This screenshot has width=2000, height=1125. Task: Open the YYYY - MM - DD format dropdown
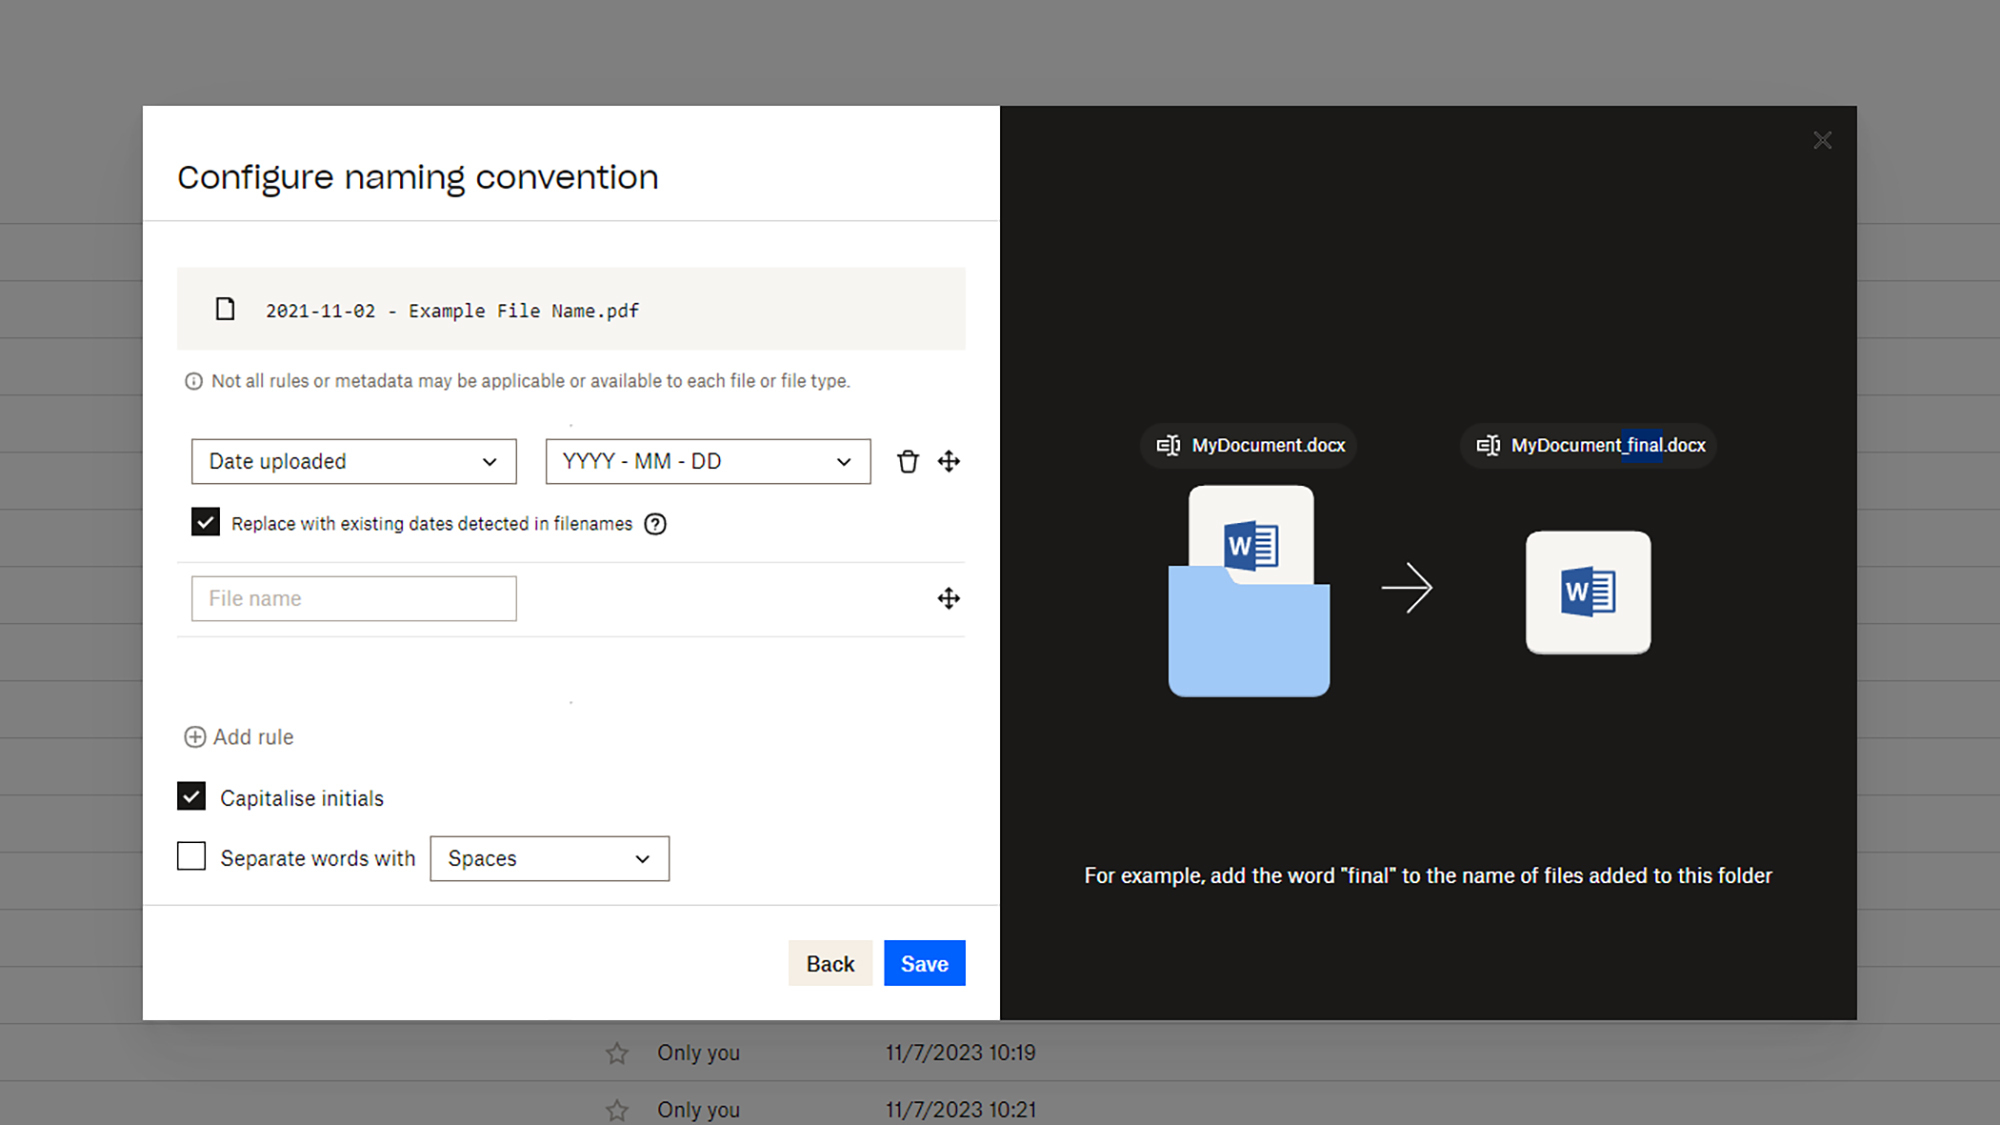708,461
